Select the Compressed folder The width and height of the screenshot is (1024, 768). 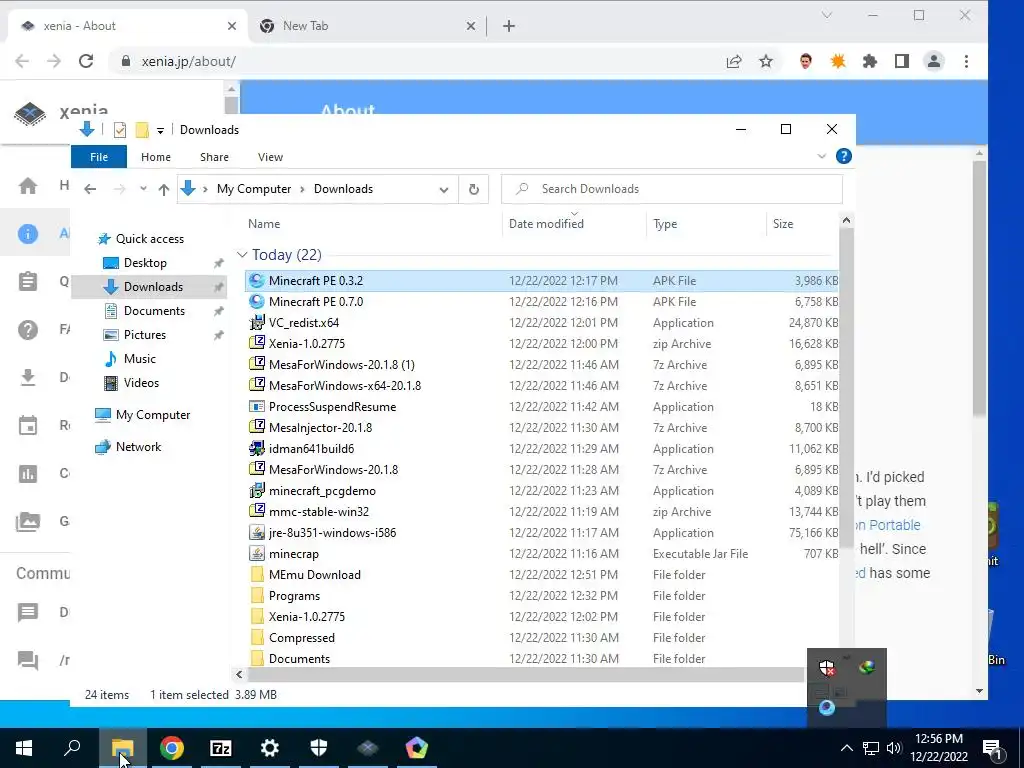click(x=301, y=637)
